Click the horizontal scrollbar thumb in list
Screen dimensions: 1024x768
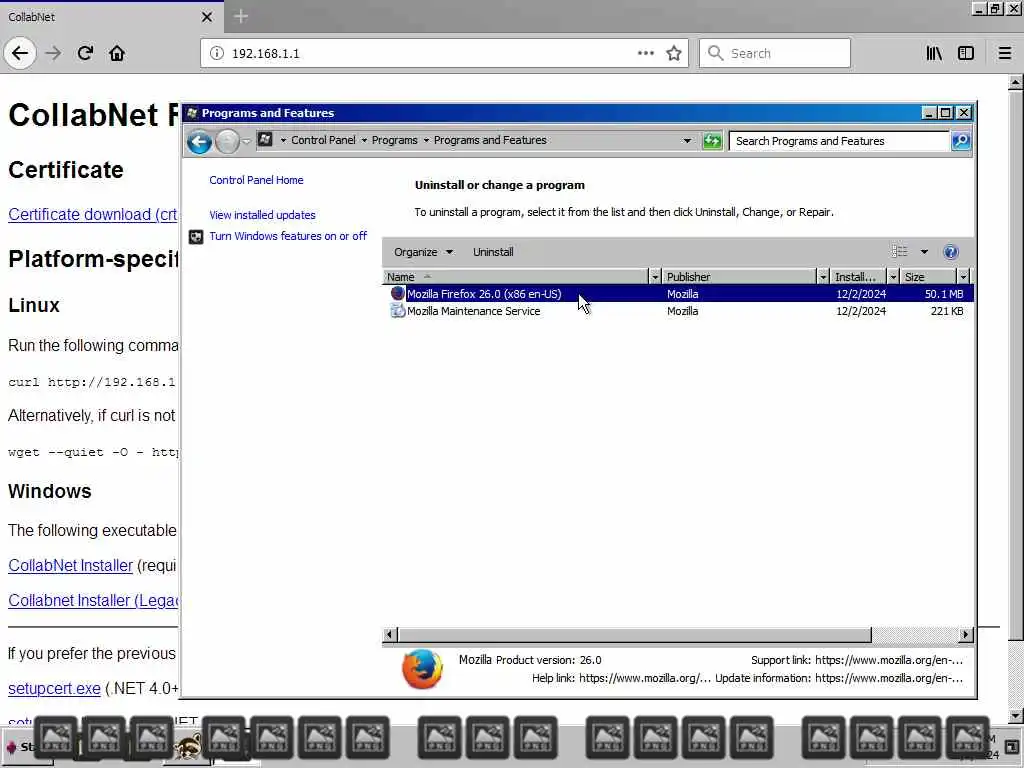point(635,634)
